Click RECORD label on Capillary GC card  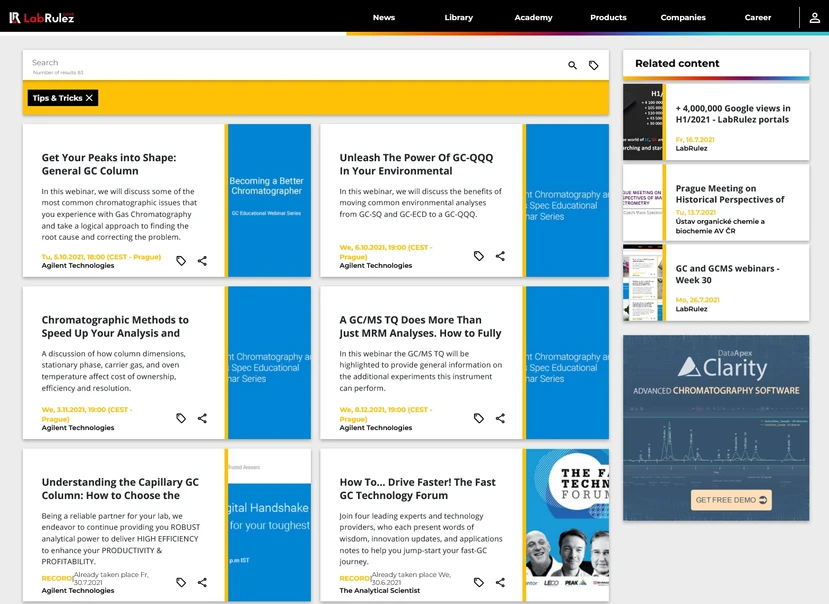pyautogui.click(x=57, y=578)
